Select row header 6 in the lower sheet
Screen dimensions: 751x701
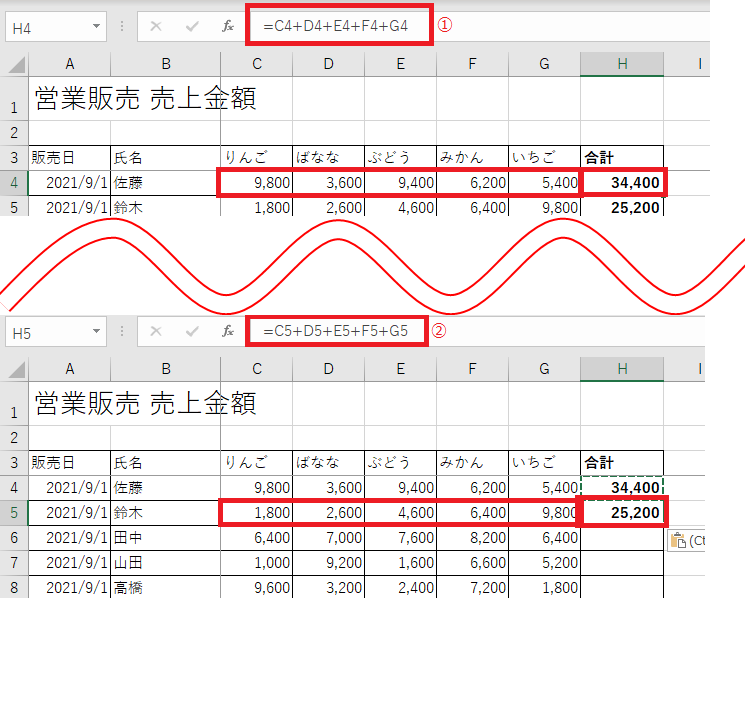(14, 538)
